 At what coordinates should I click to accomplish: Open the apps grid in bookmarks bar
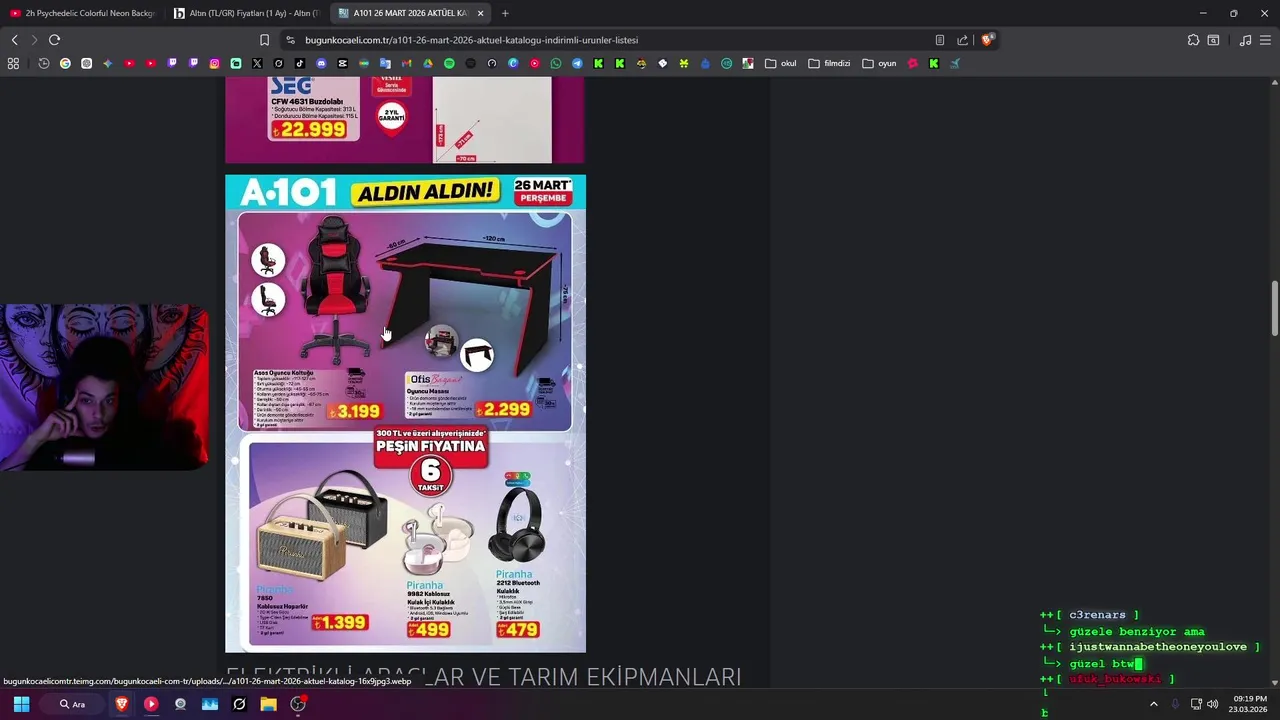point(13,63)
